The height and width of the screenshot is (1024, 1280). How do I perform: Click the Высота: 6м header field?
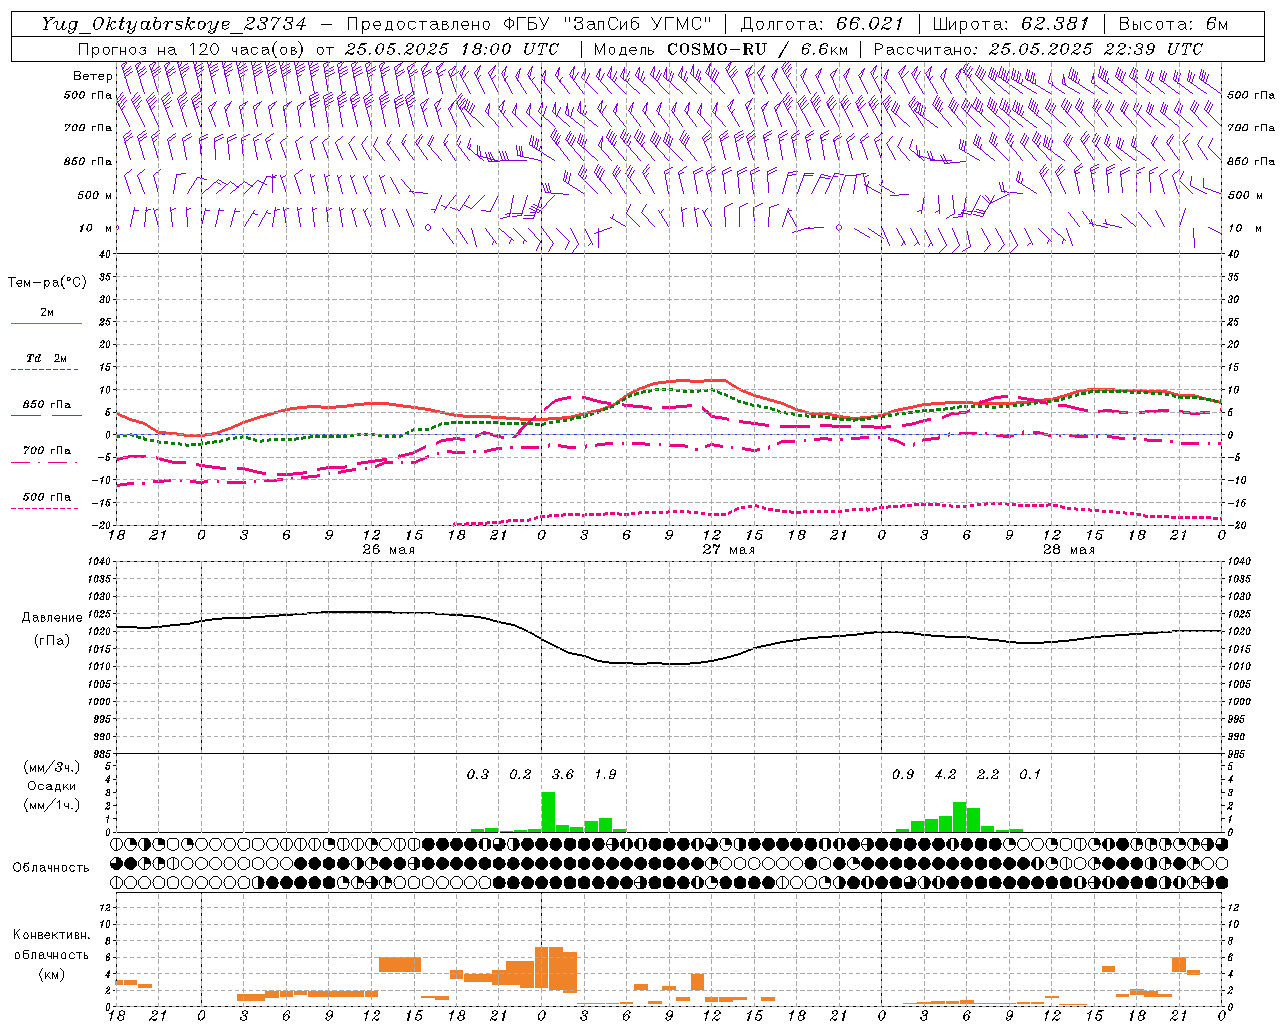click(1173, 24)
